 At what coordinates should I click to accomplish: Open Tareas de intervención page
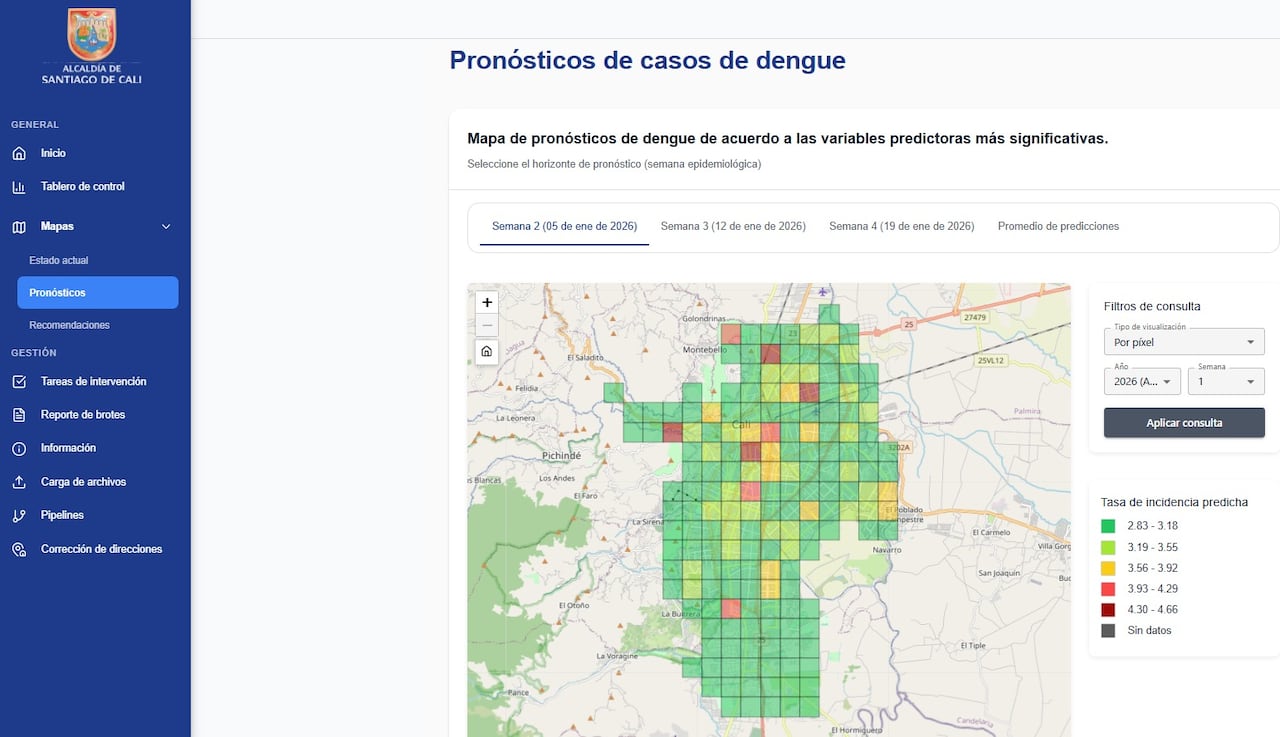[x=95, y=382]
